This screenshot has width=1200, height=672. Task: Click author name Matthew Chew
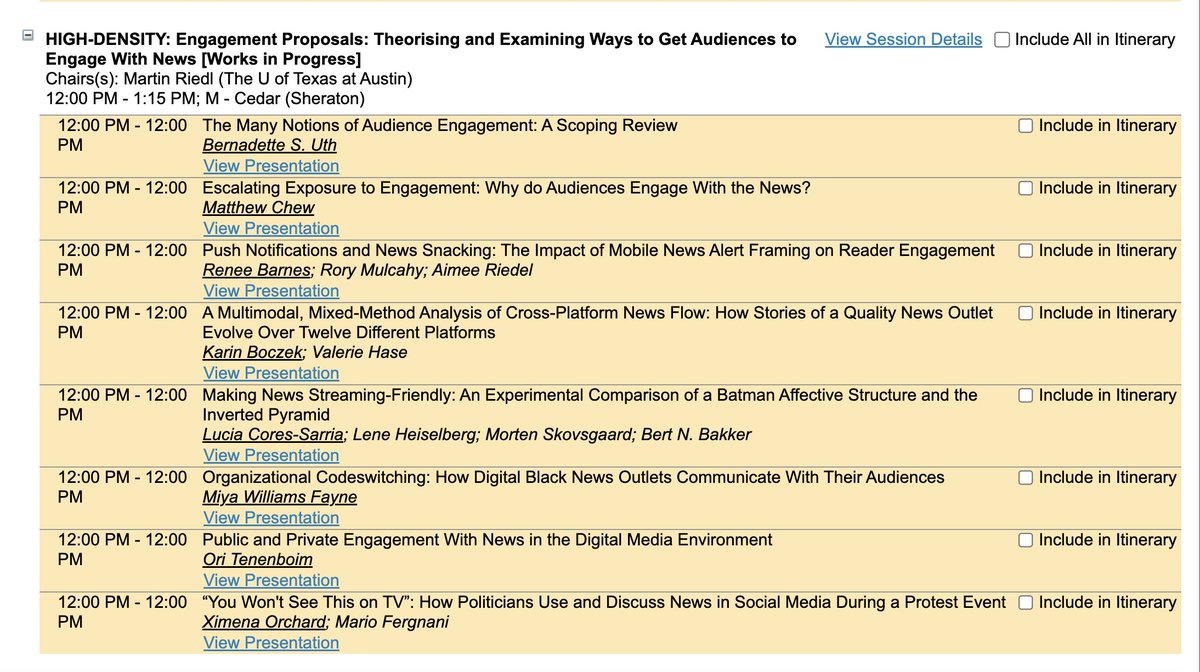(x=258, y=207)
